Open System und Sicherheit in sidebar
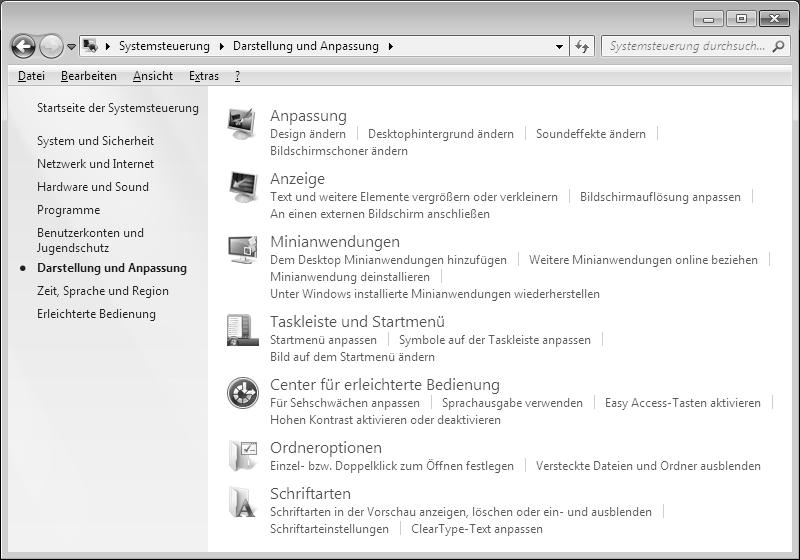The width and height of the screenshot is (800, 560). click(95, 141)
